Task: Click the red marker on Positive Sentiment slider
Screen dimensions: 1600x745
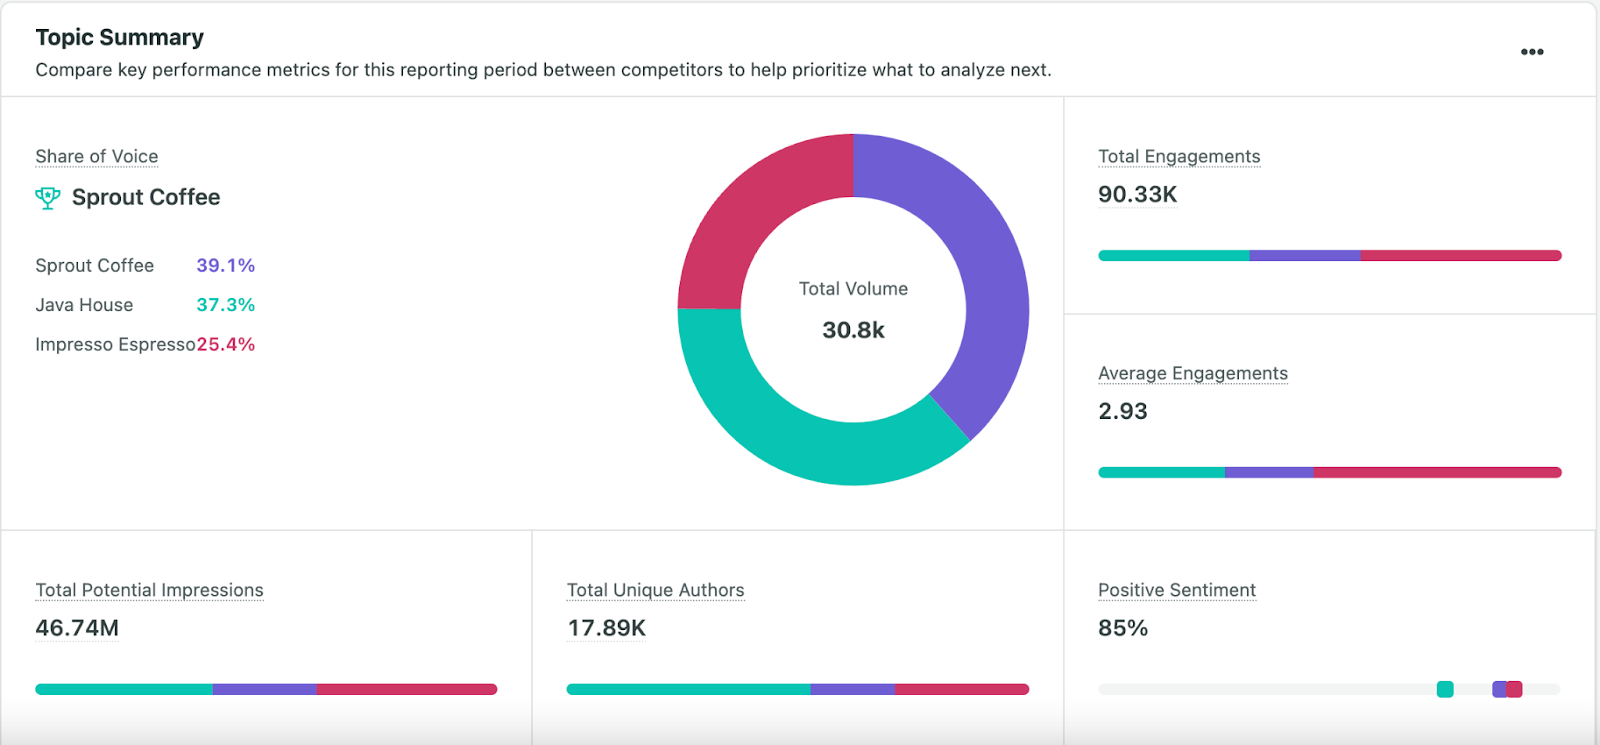Action: pyautogui.click(x=1516, y=689)
